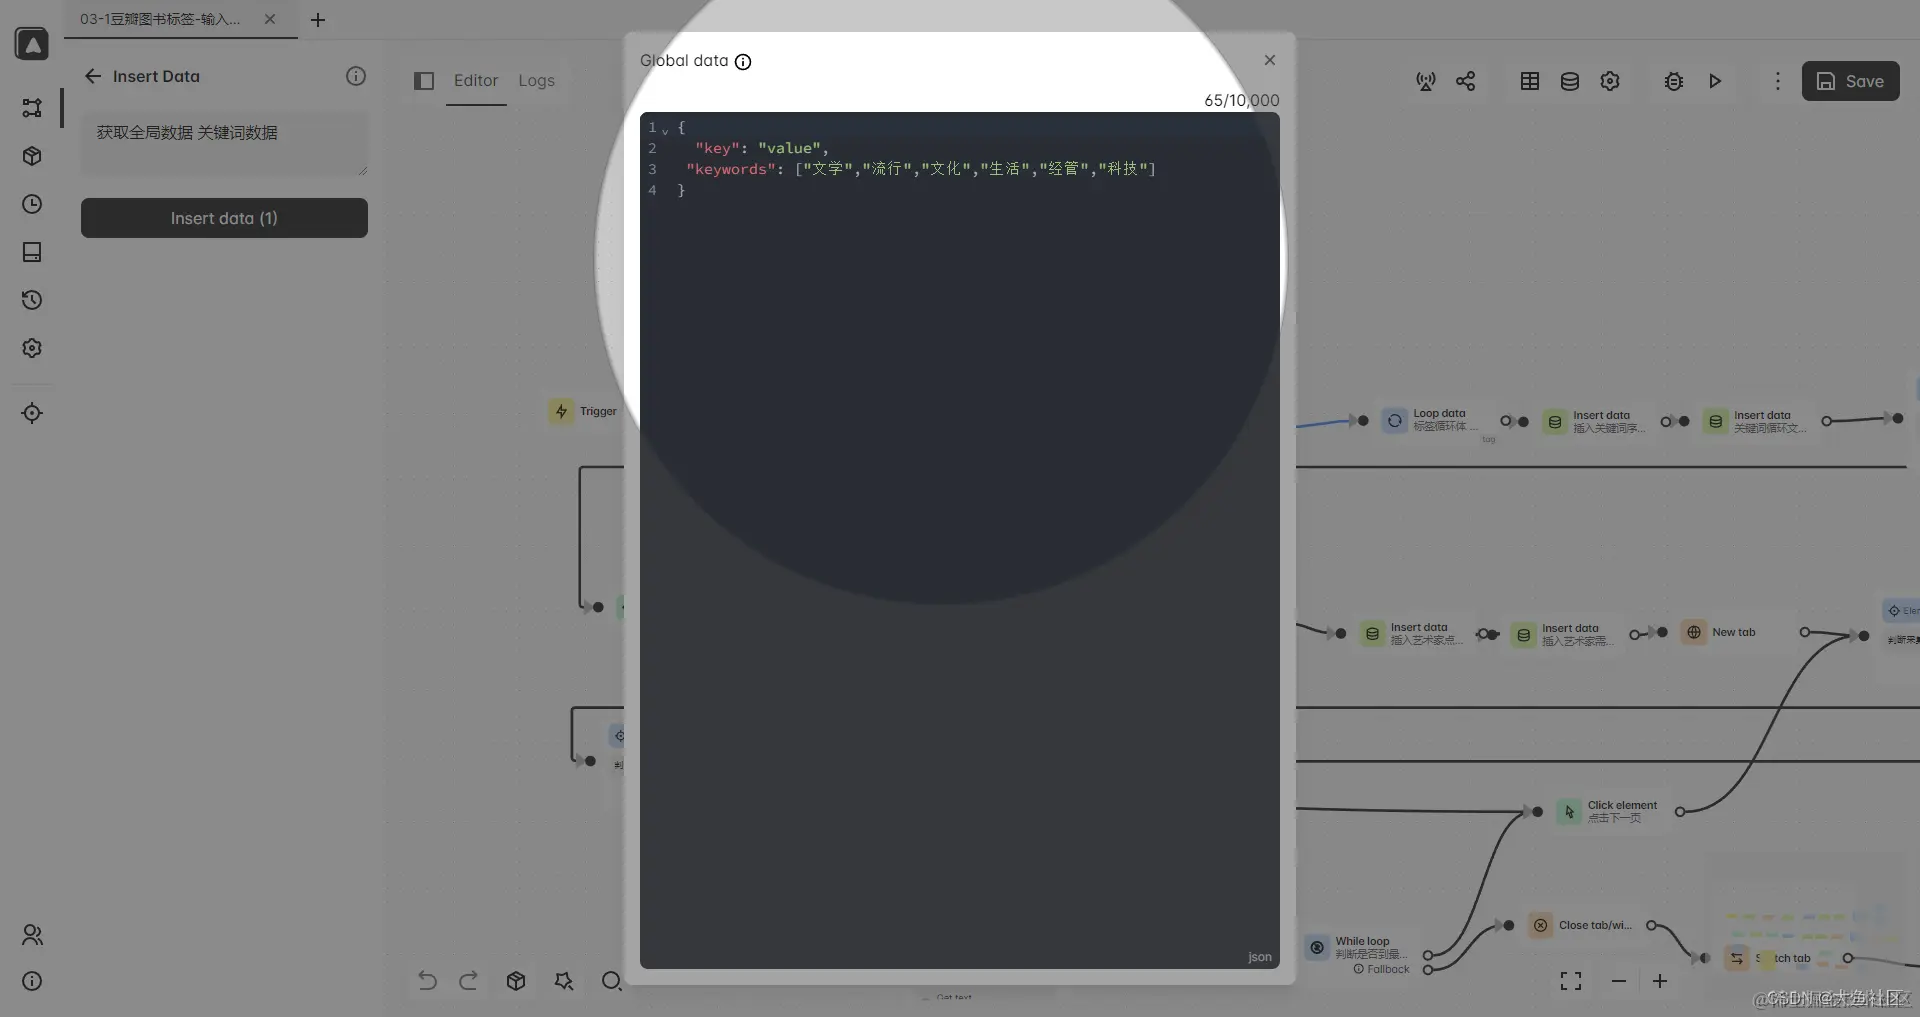Run the workflow with the play icon
Viewport: 1920px width, 1017px height.
pyautogui.click(x=1715, y=81)
